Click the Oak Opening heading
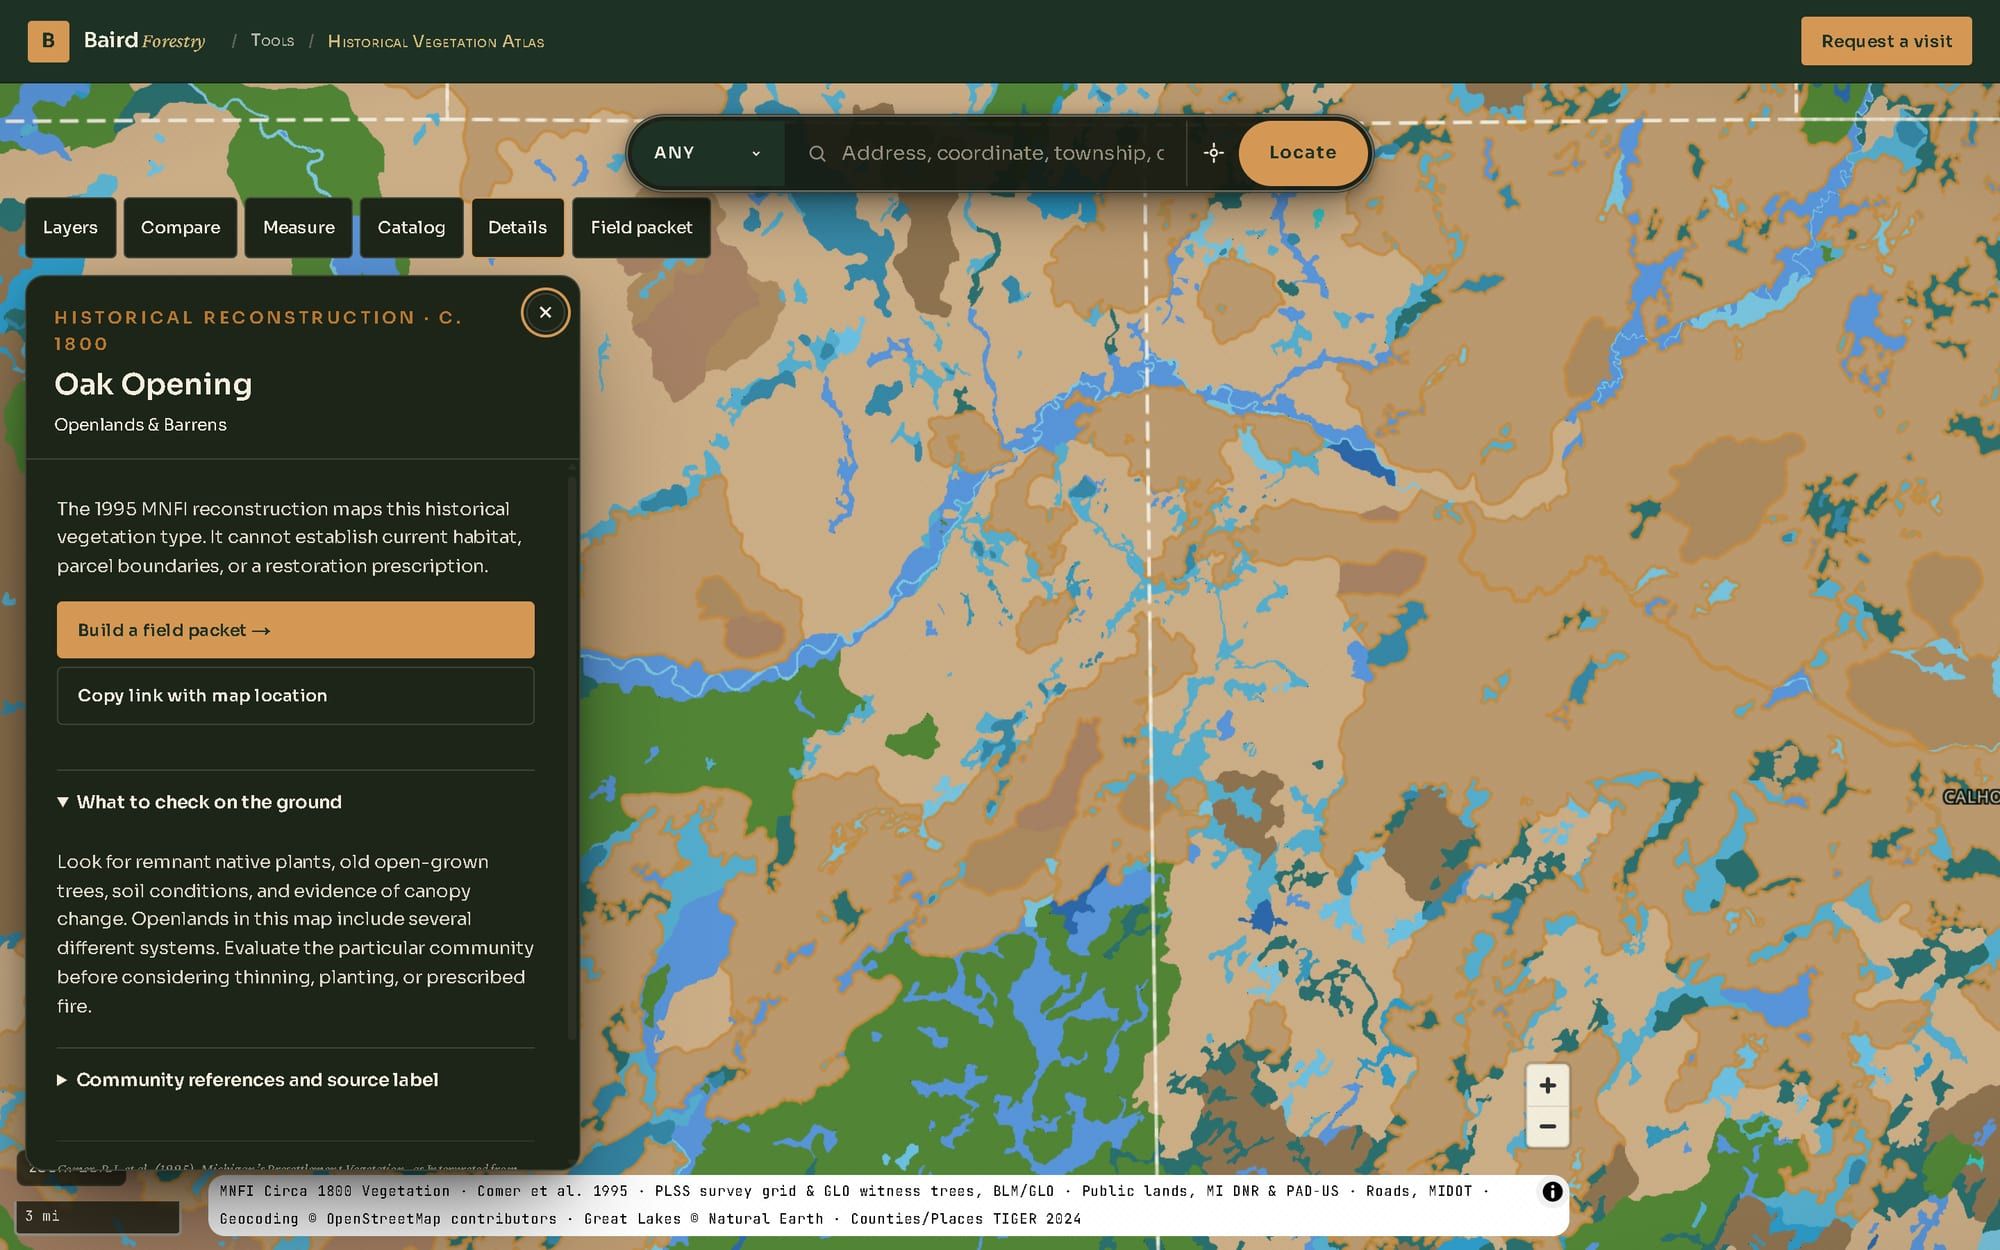This screenshot has width=2000, height=1250. click(153, 384)
